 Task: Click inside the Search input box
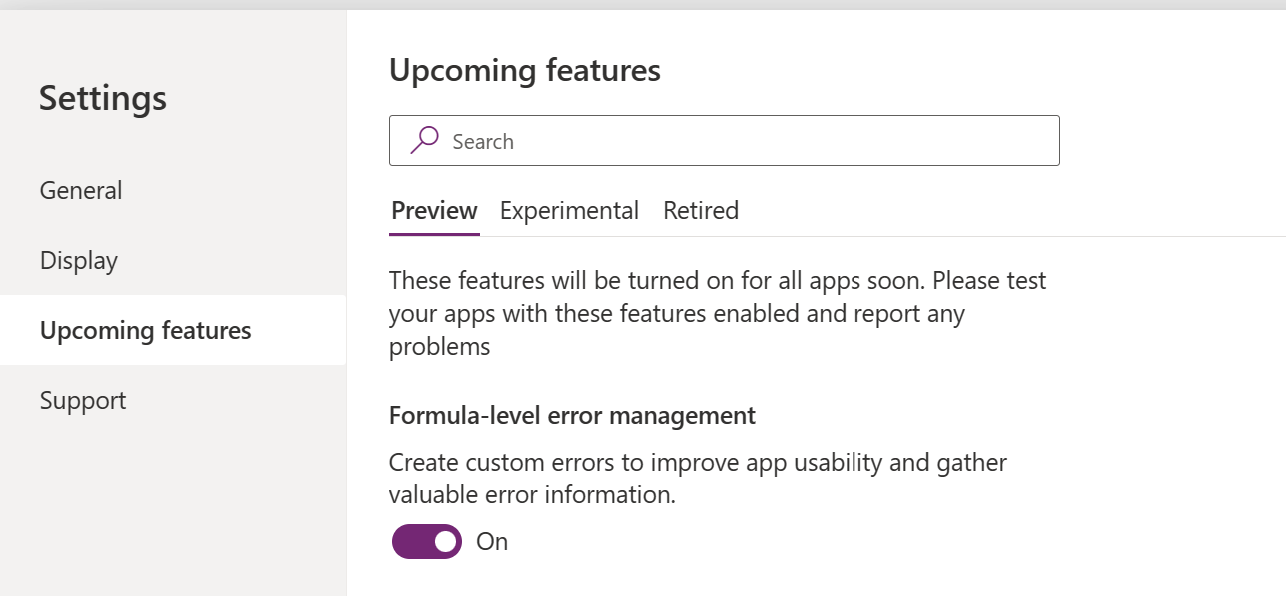click(700, 140)
